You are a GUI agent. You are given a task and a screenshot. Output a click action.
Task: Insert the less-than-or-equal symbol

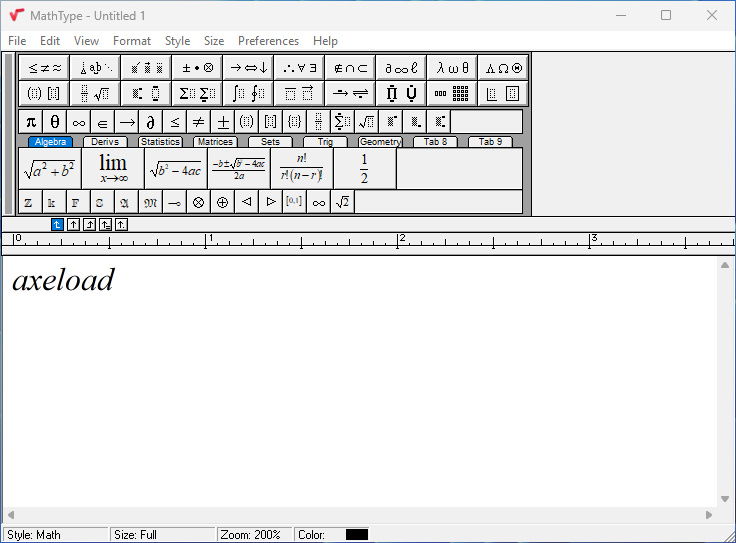175,122
